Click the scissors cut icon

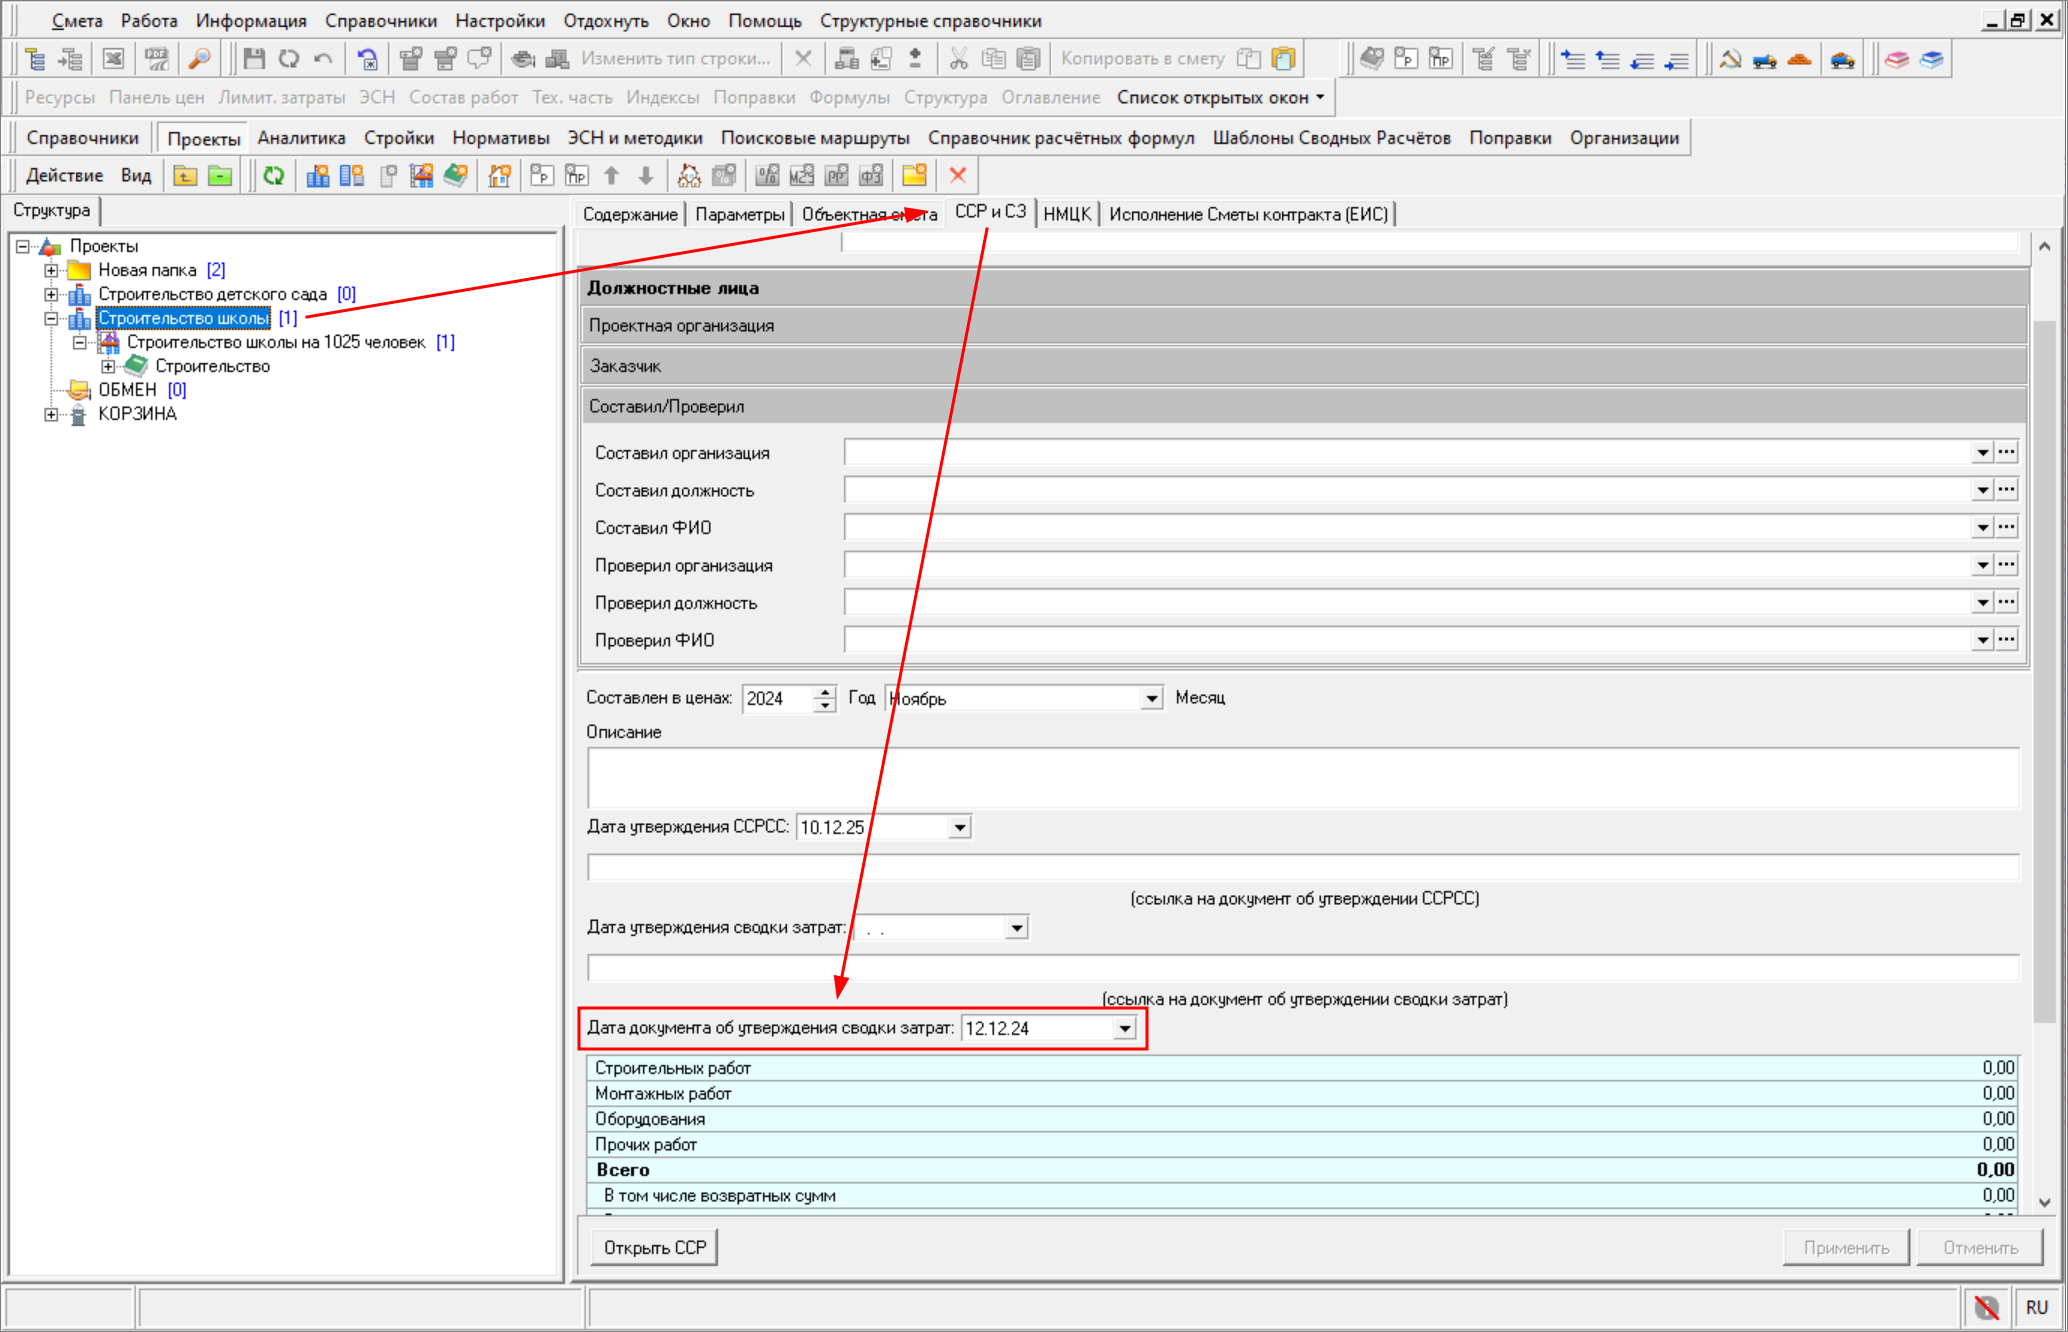[958, 59]
